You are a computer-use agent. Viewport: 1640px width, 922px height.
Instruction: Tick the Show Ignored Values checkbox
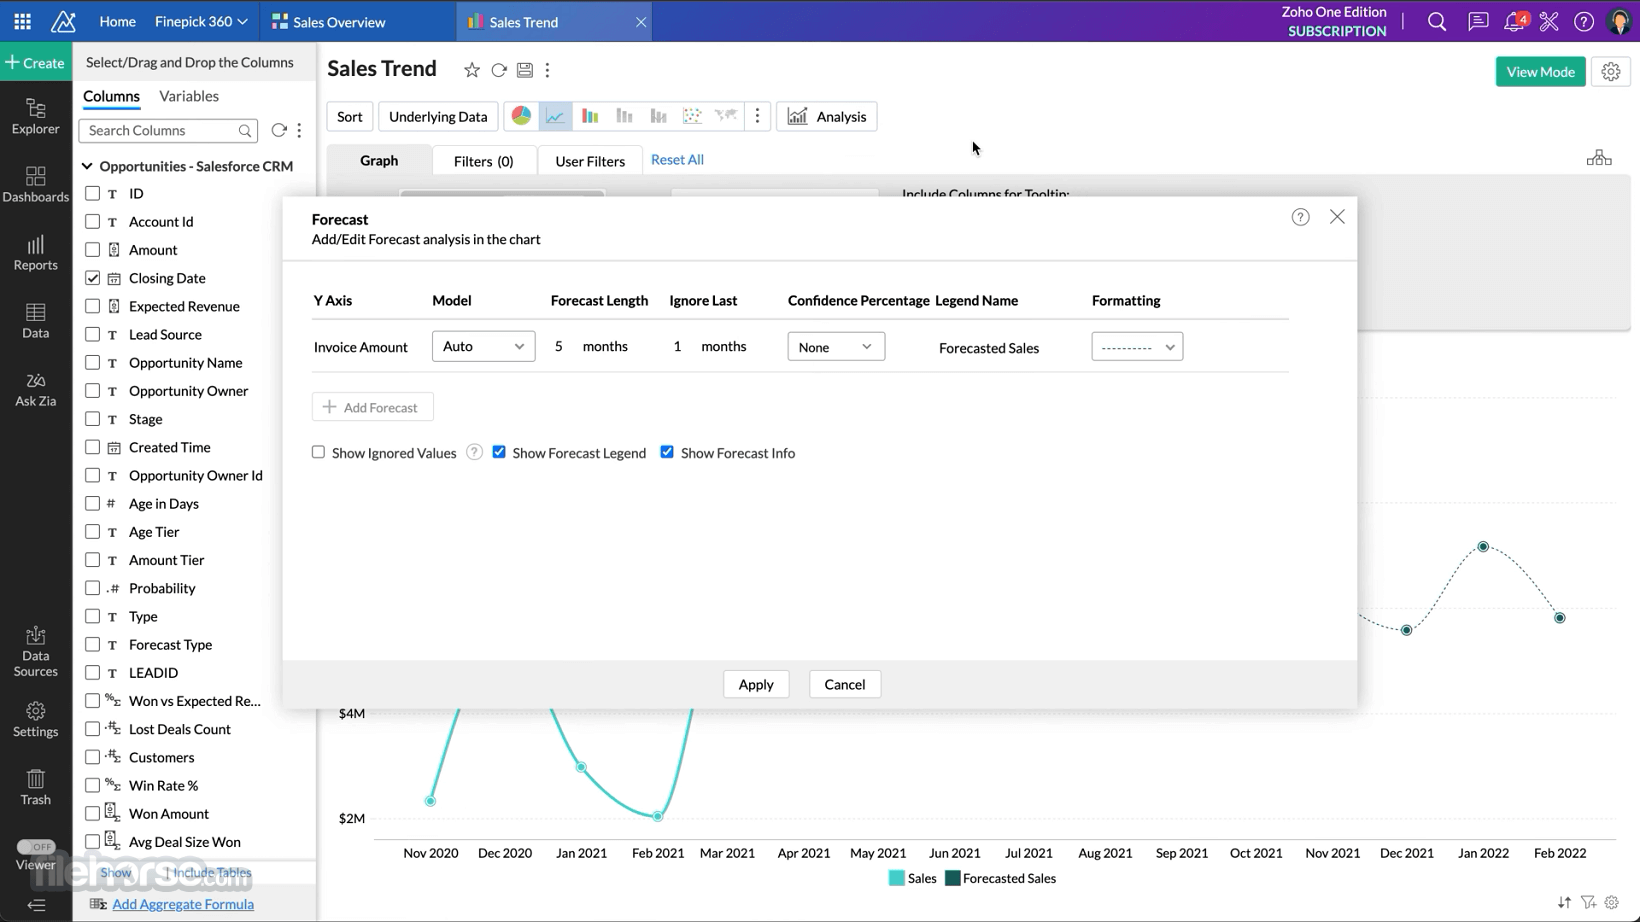click(x=318, y=452)
